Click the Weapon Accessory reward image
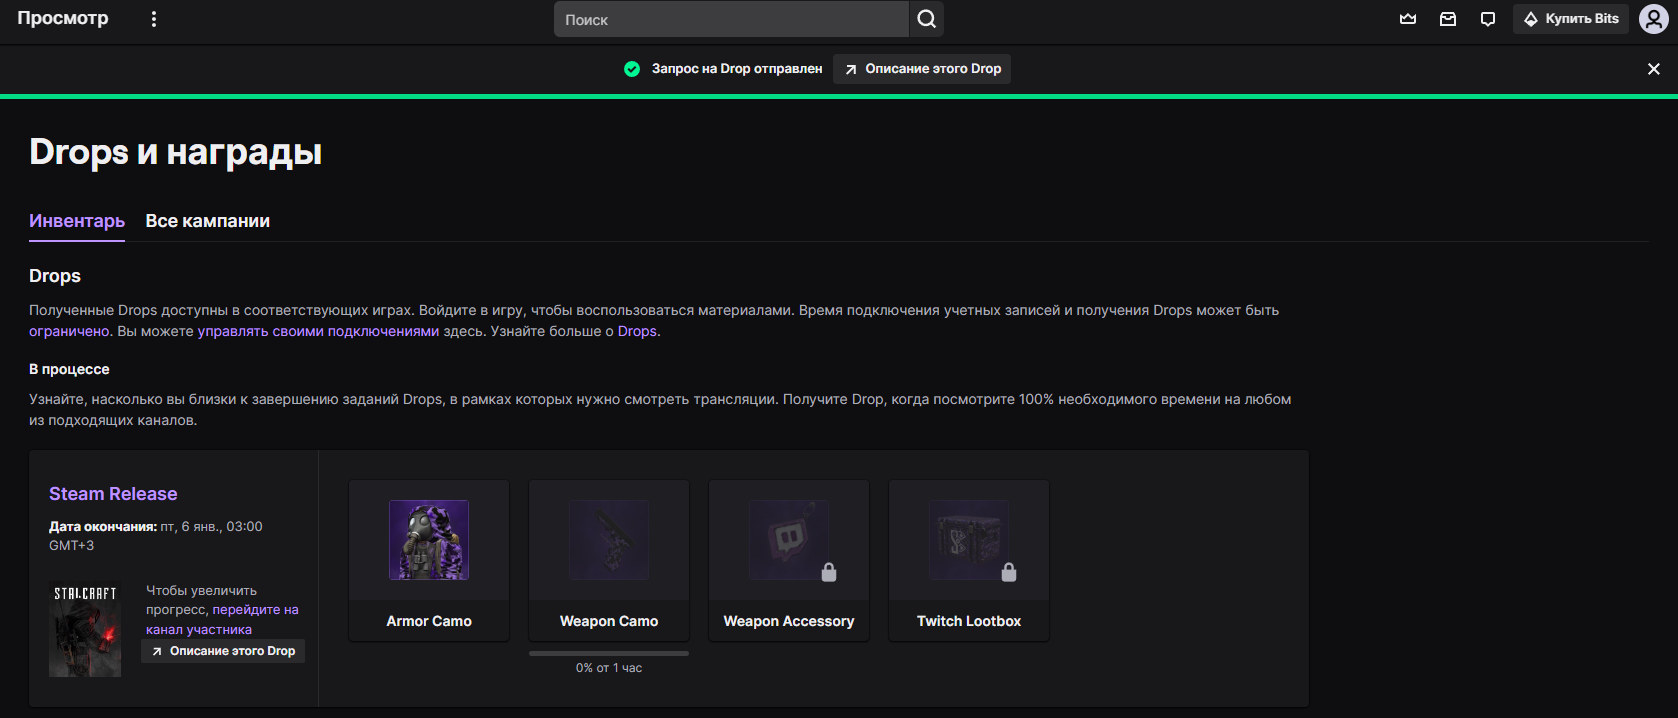Screen dimensions: 1678x718 789,540
